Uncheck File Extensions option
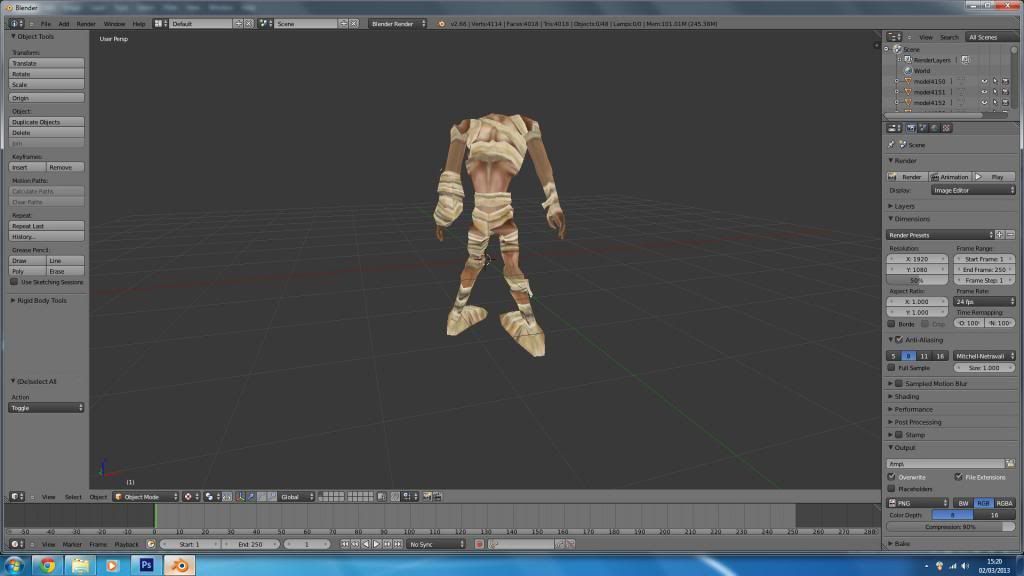This screenshot has height=576, width=1024. pos(958,477)
